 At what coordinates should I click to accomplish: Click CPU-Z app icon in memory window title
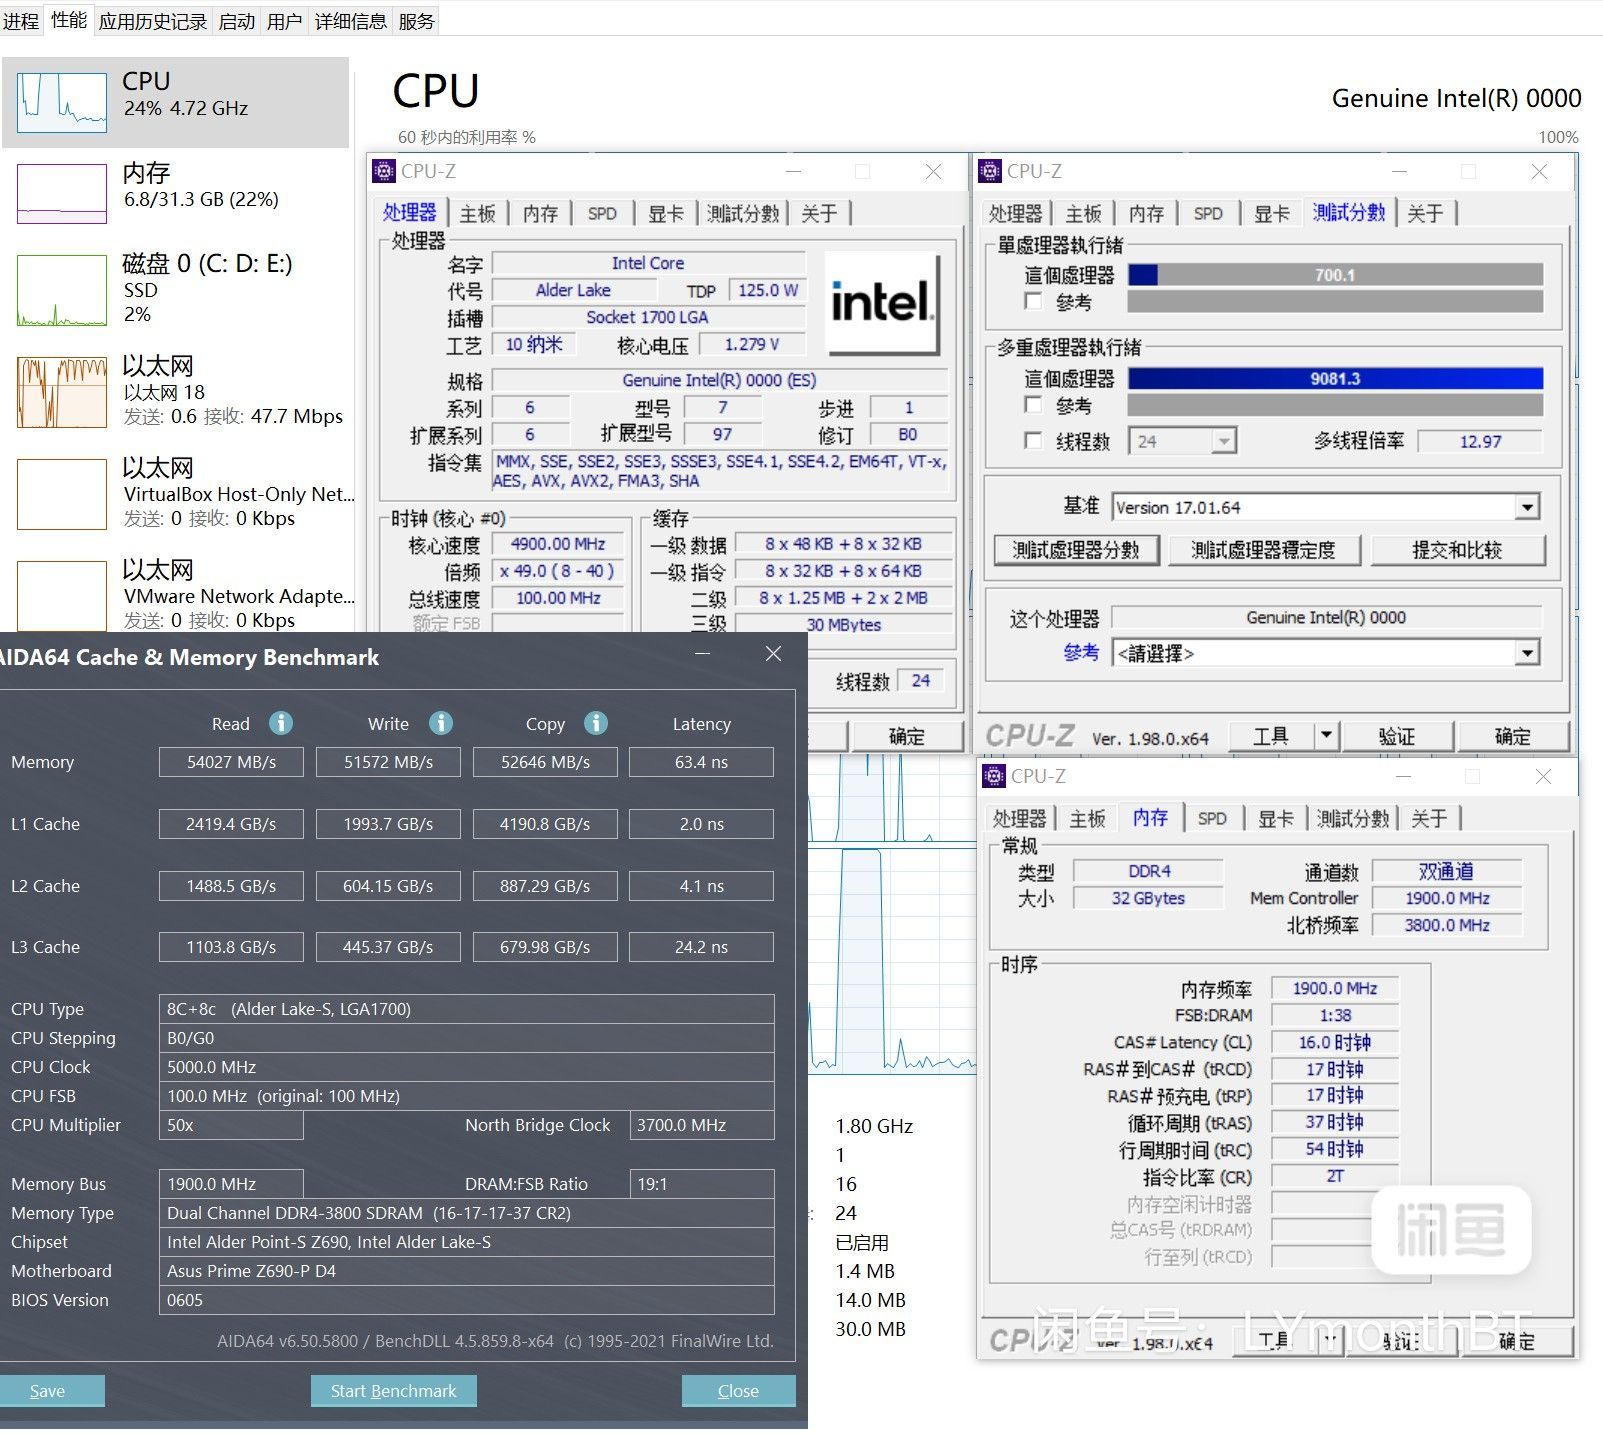994,776
